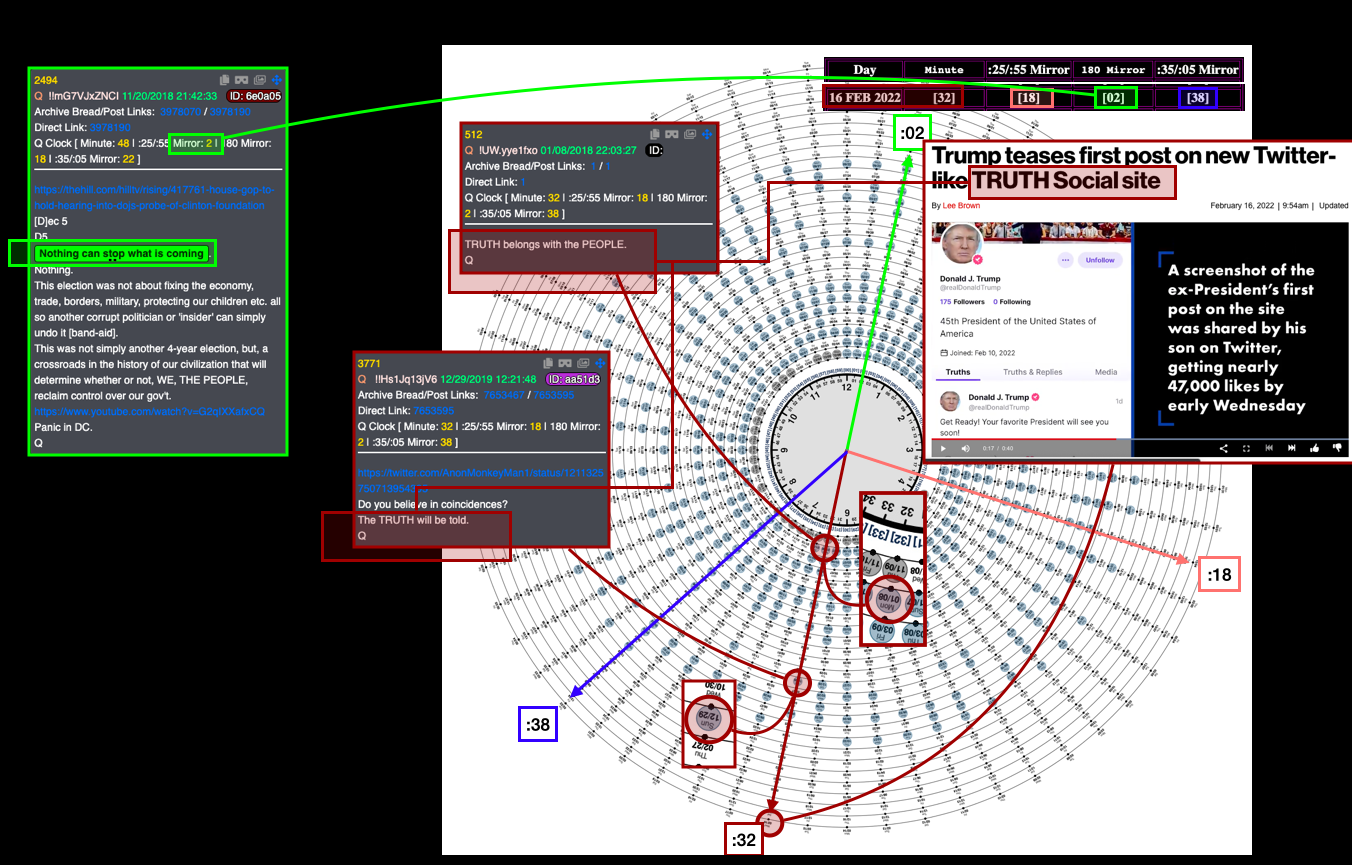Click the blue move arrows on post 512
Screen dimensions: 1352x865
point(707,134)
